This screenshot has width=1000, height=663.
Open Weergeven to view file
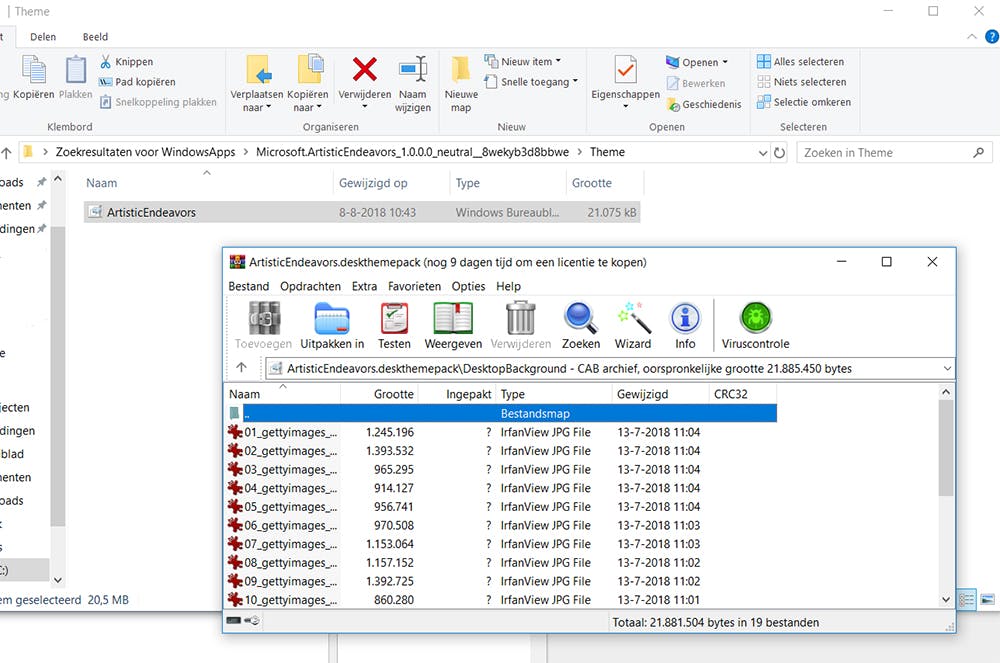click(x=453, y=322)
